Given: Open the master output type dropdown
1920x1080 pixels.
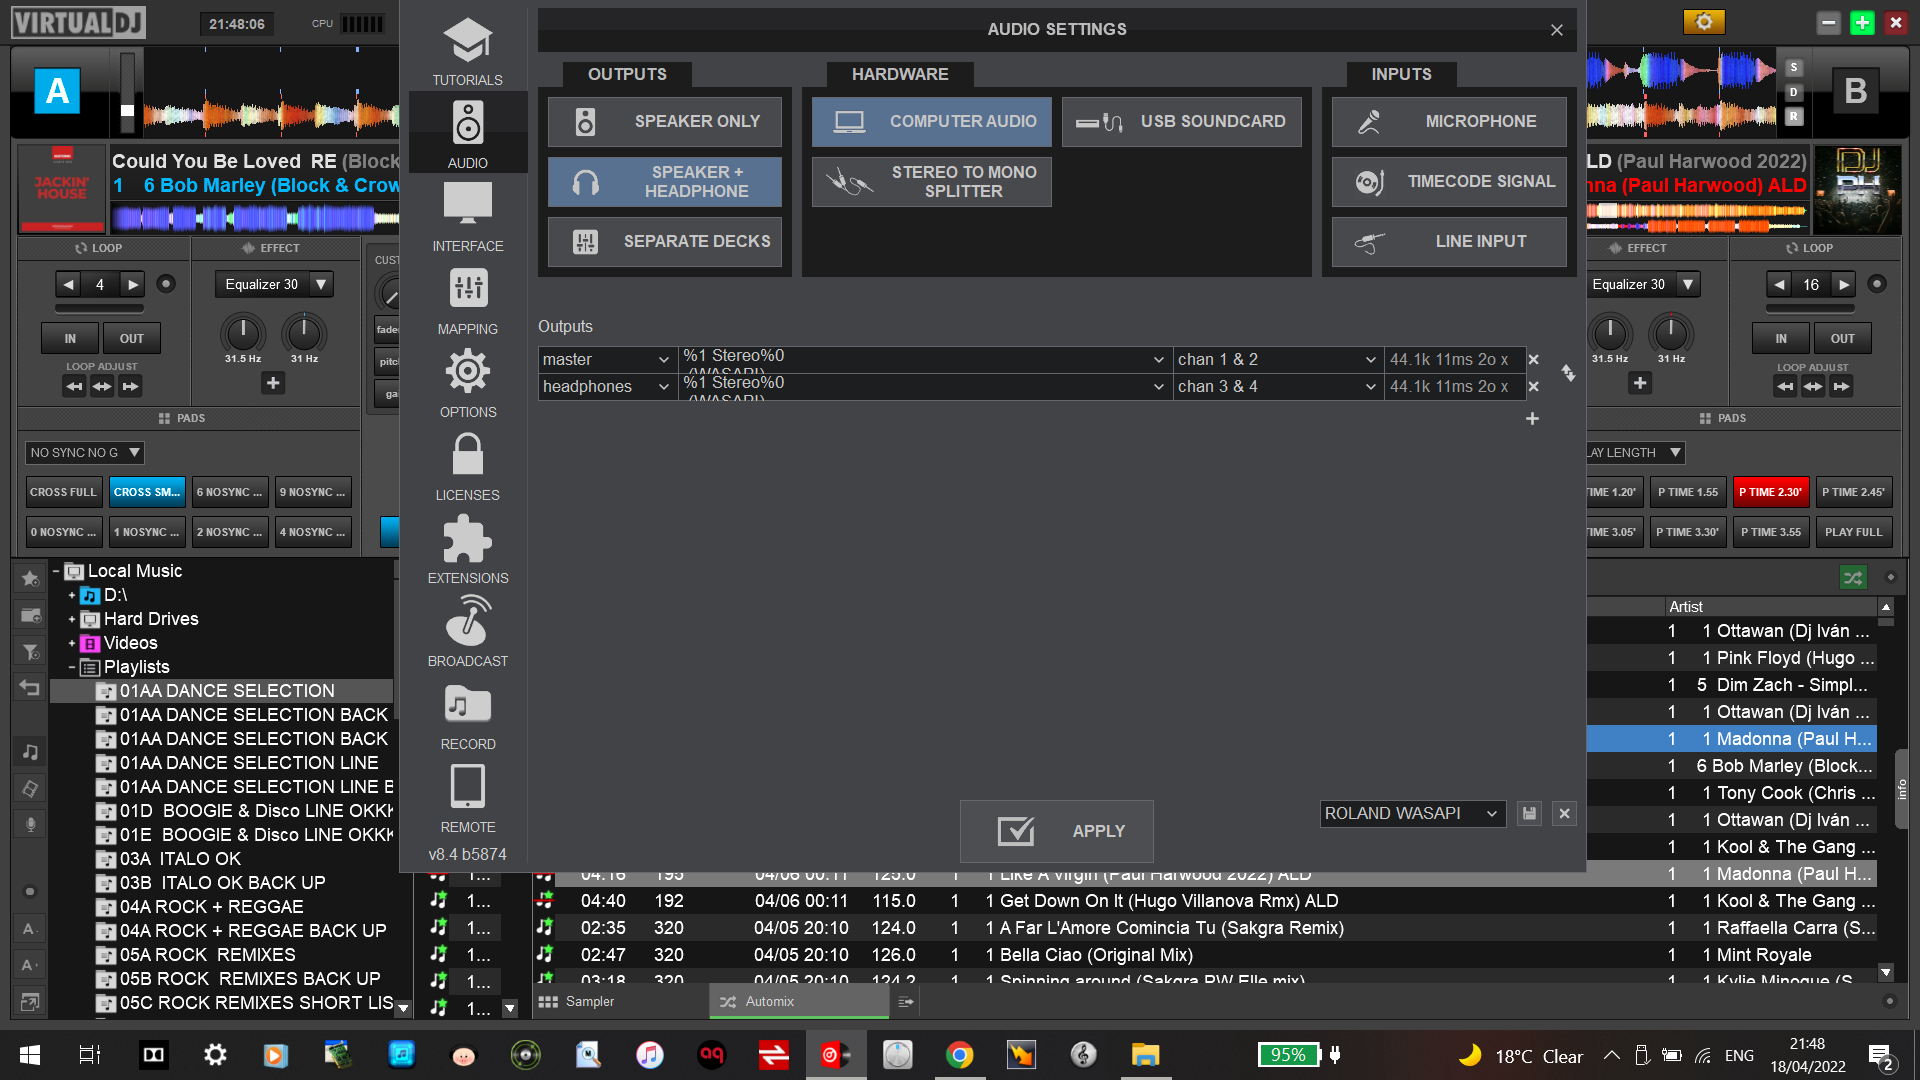Looking at the screenshot, I should [x=607, y=359].
